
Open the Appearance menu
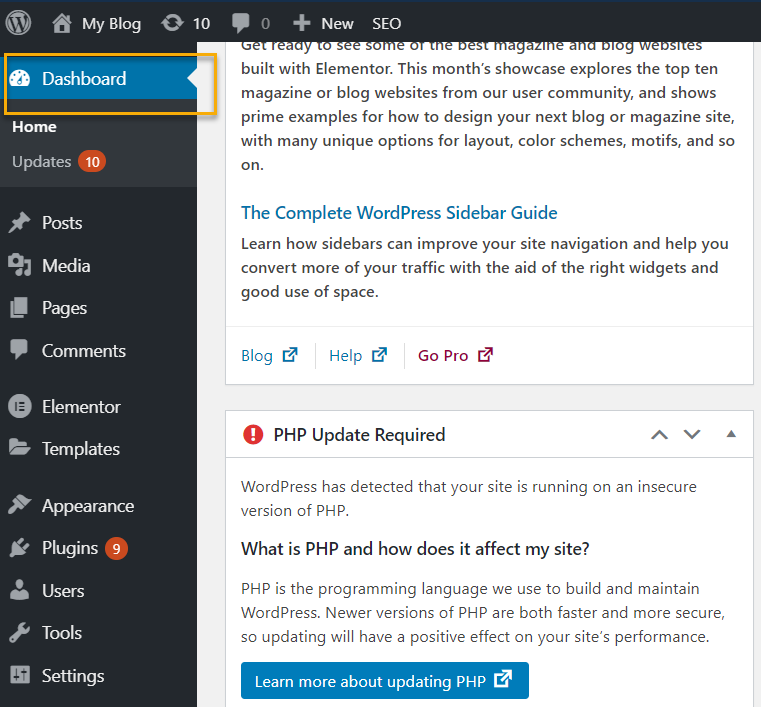pos(88,506)
